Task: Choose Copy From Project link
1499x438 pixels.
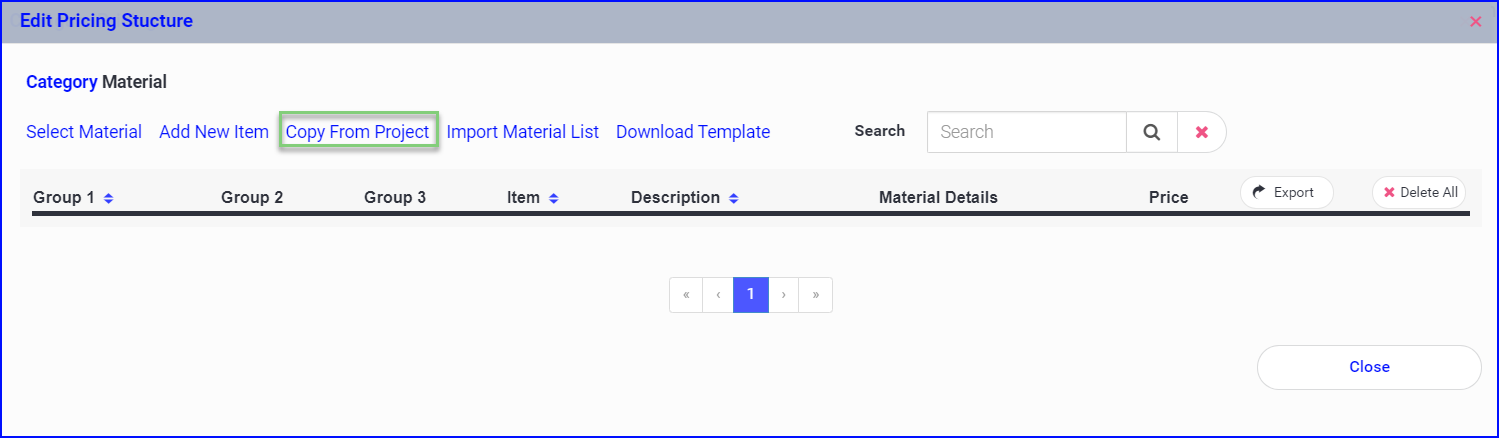Action: 358,132
